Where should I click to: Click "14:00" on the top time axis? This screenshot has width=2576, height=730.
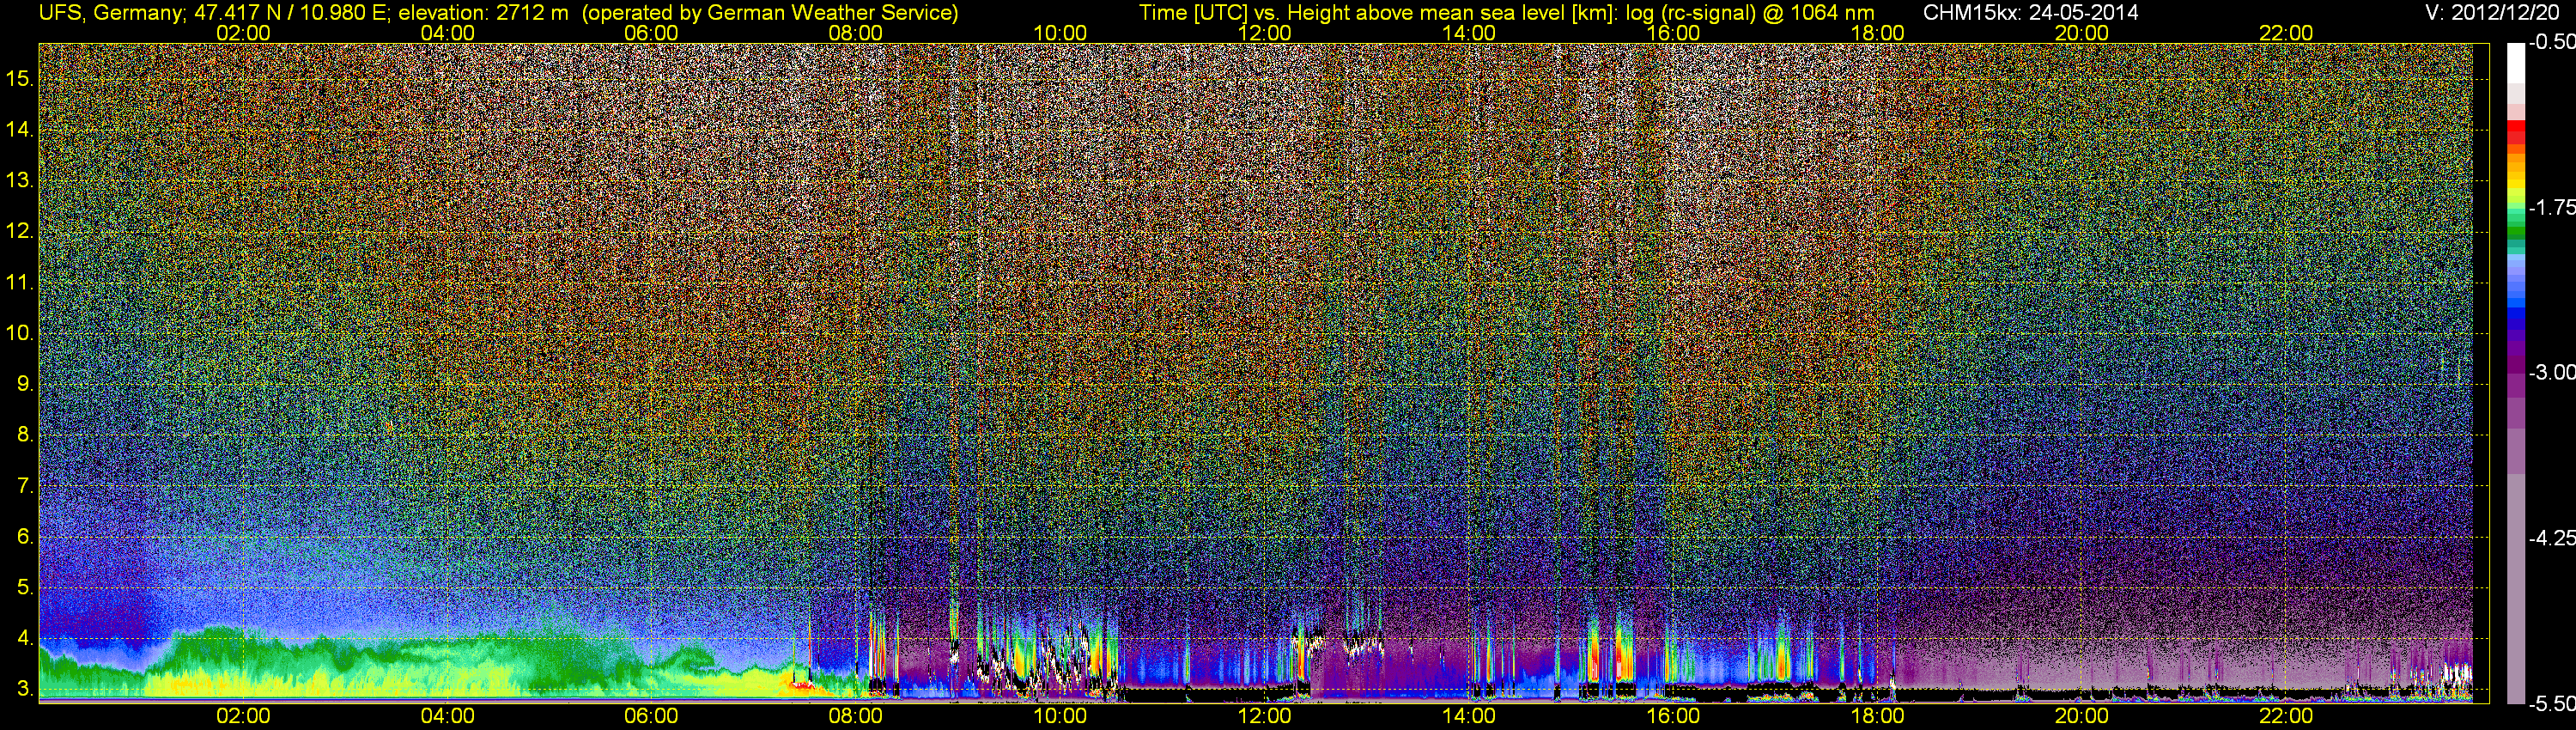tap(1469, 33)
